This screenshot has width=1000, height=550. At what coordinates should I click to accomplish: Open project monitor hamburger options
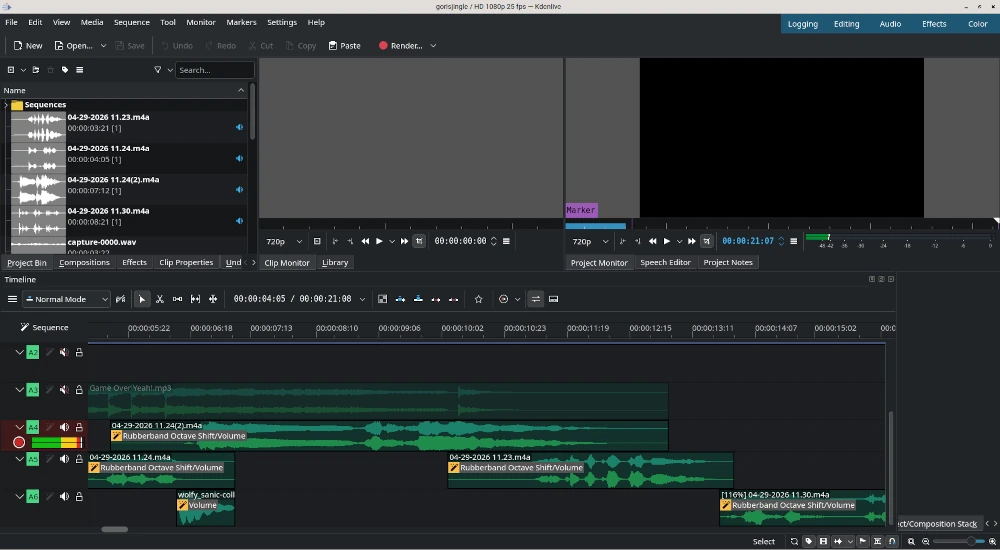click(x=793, y=241)
